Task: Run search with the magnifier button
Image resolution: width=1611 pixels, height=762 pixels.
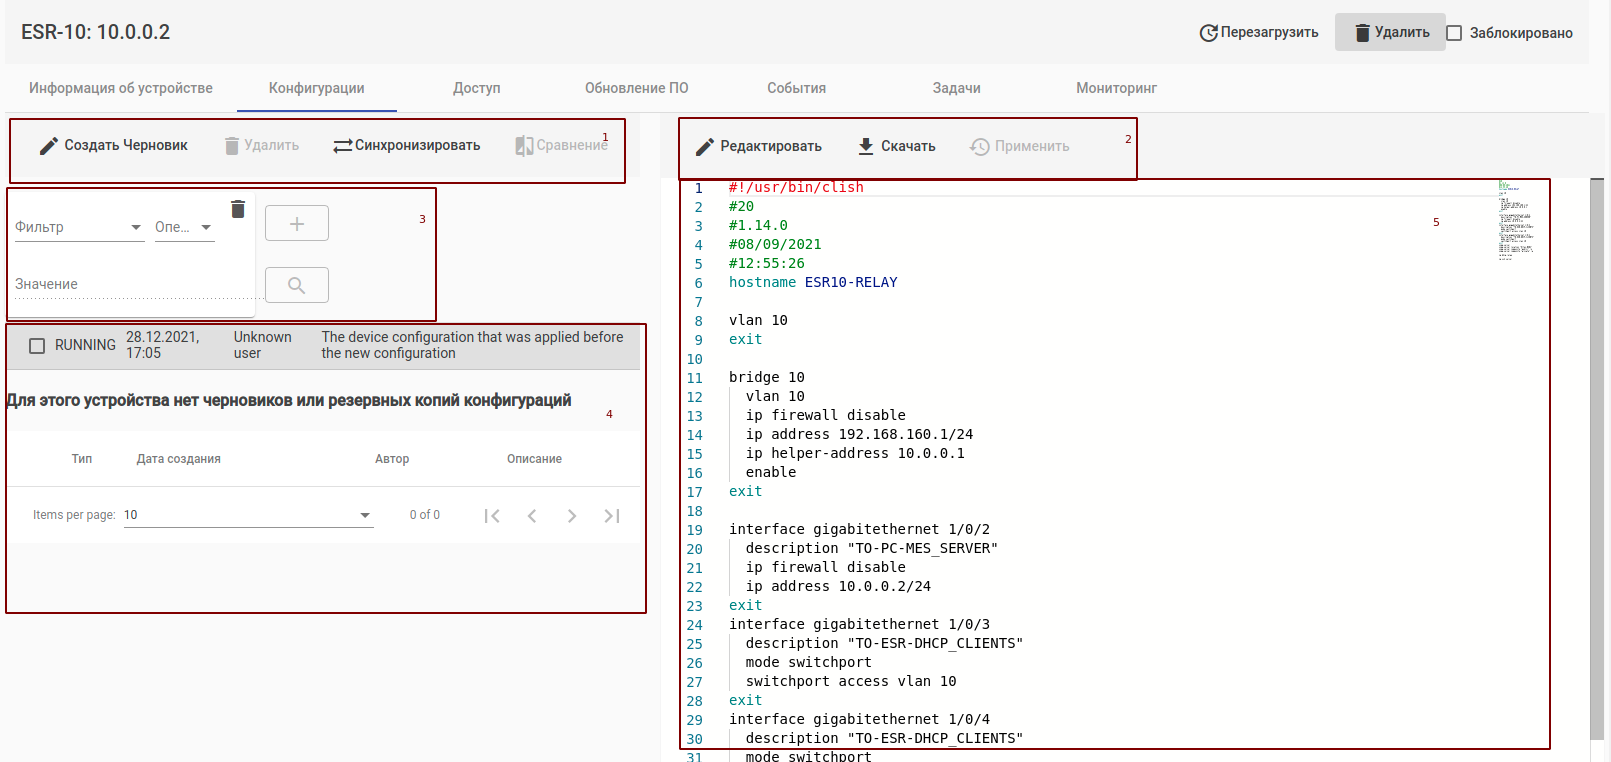Action: (297, 285)
